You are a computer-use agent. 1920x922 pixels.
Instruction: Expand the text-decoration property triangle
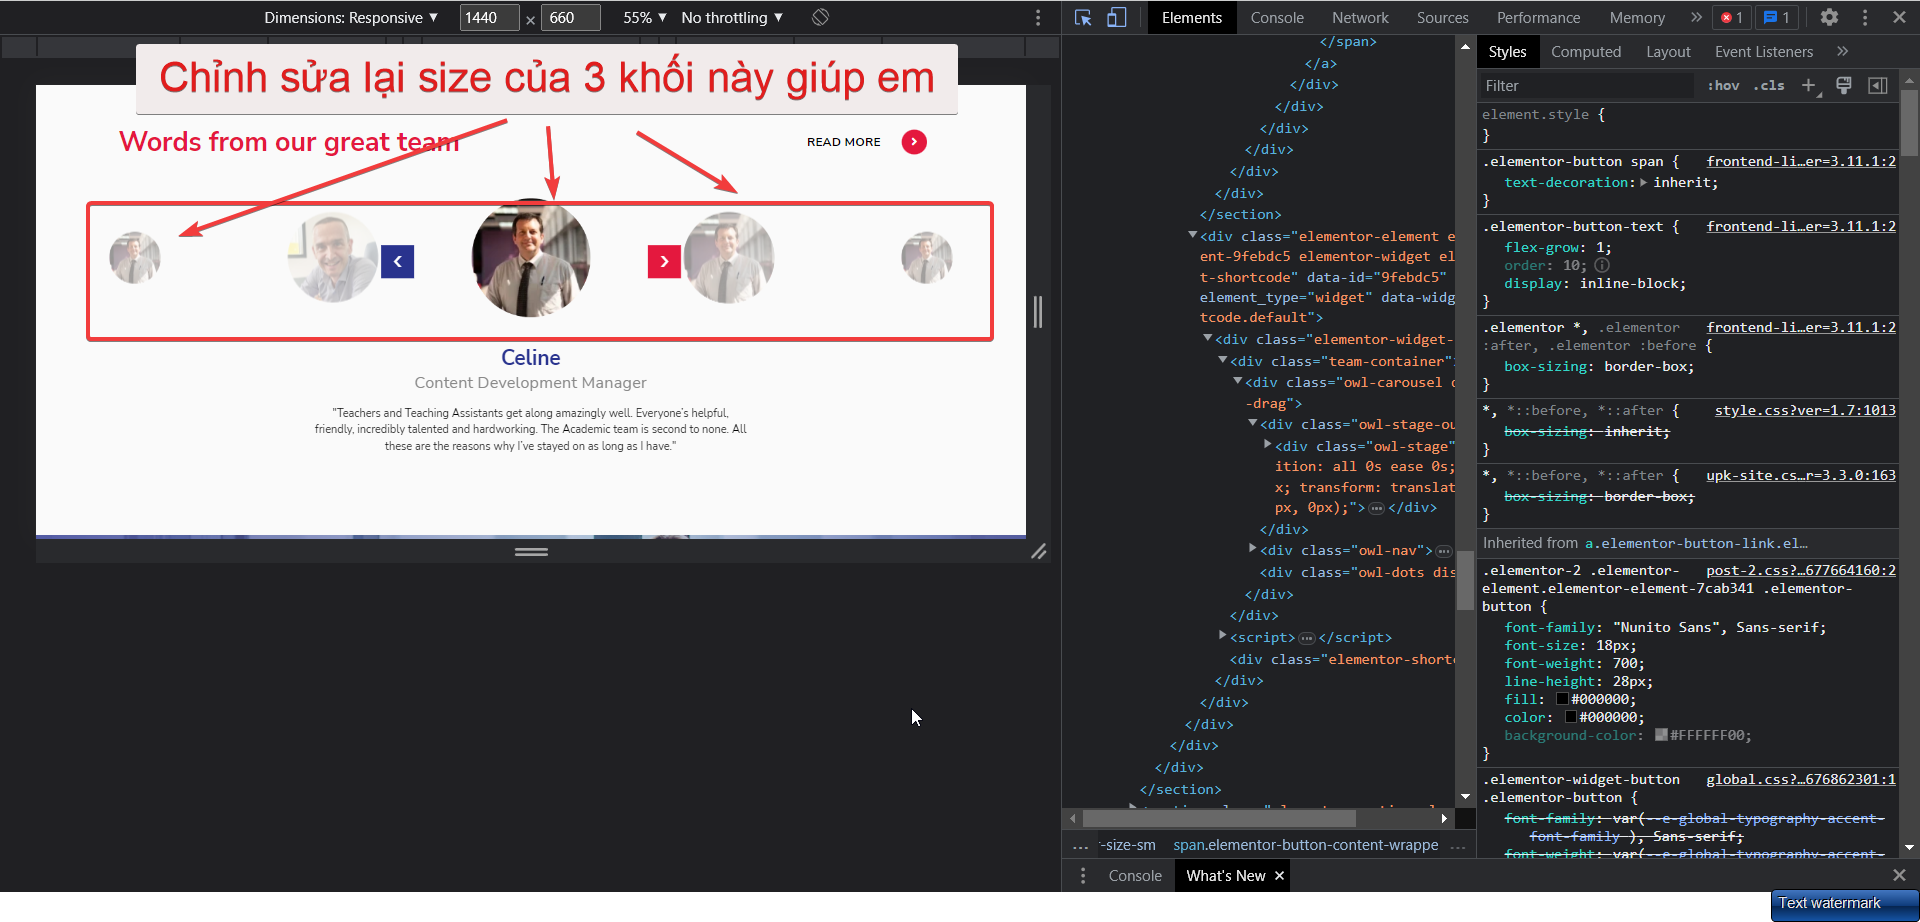click(1644, 182)
